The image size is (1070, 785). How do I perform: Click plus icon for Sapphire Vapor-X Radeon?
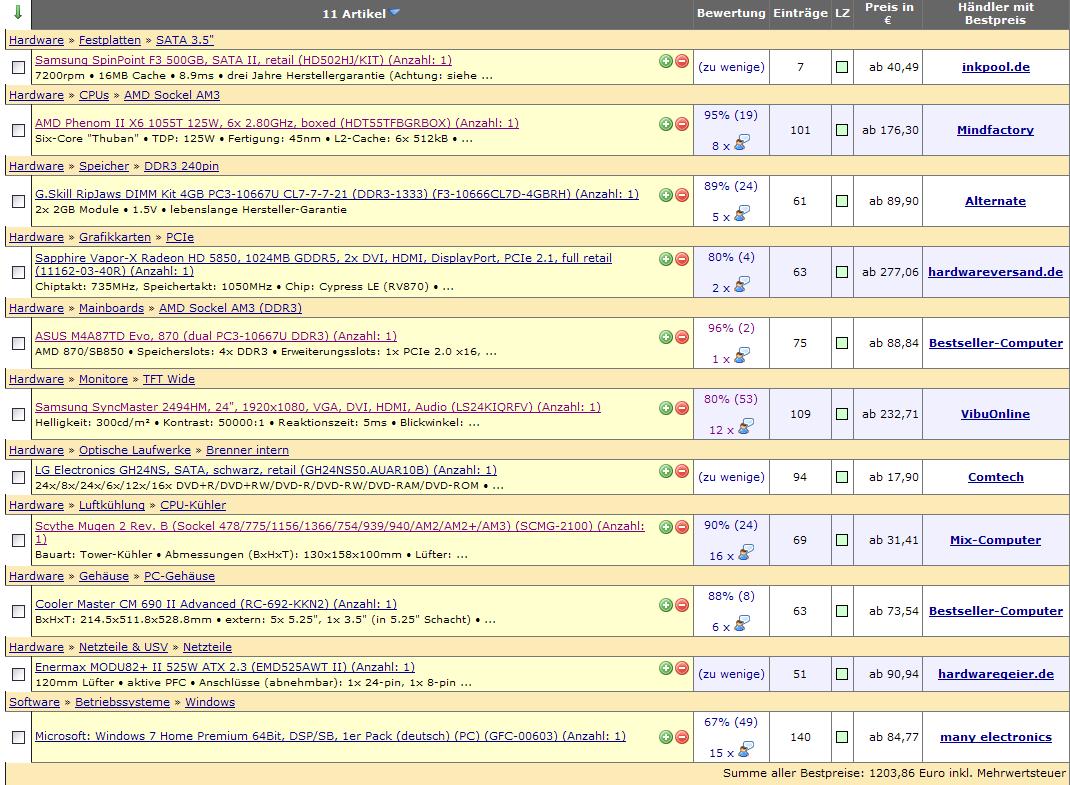666,259
